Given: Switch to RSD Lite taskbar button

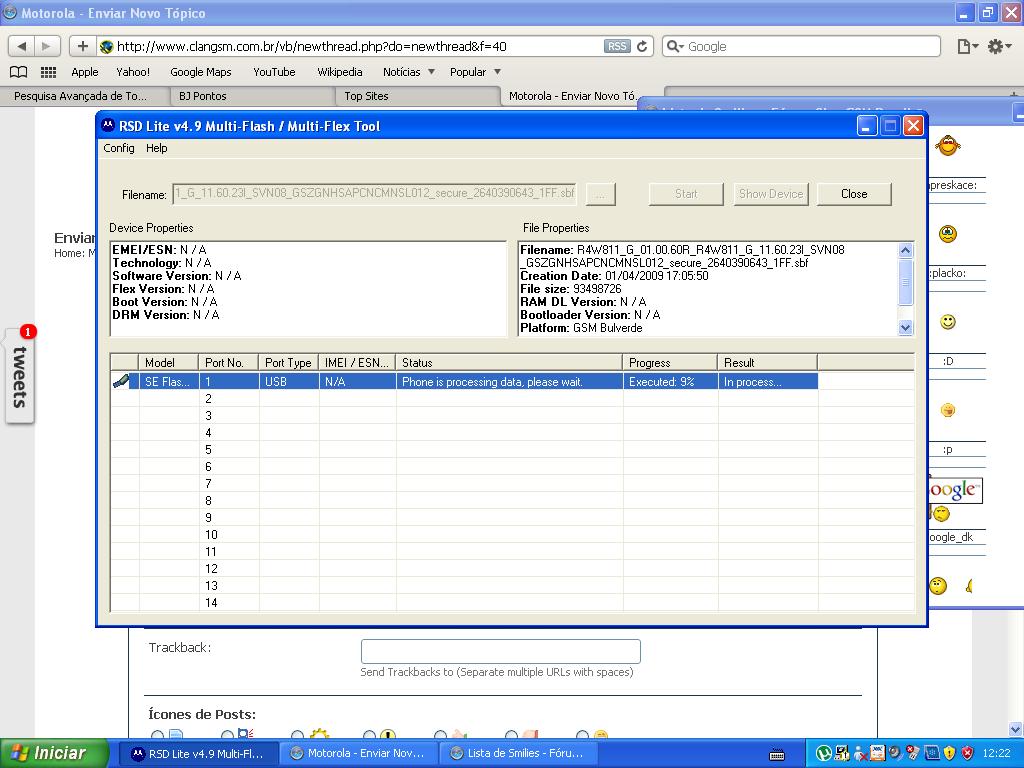Looking at the screenshot, I should (x=200, y=753).
